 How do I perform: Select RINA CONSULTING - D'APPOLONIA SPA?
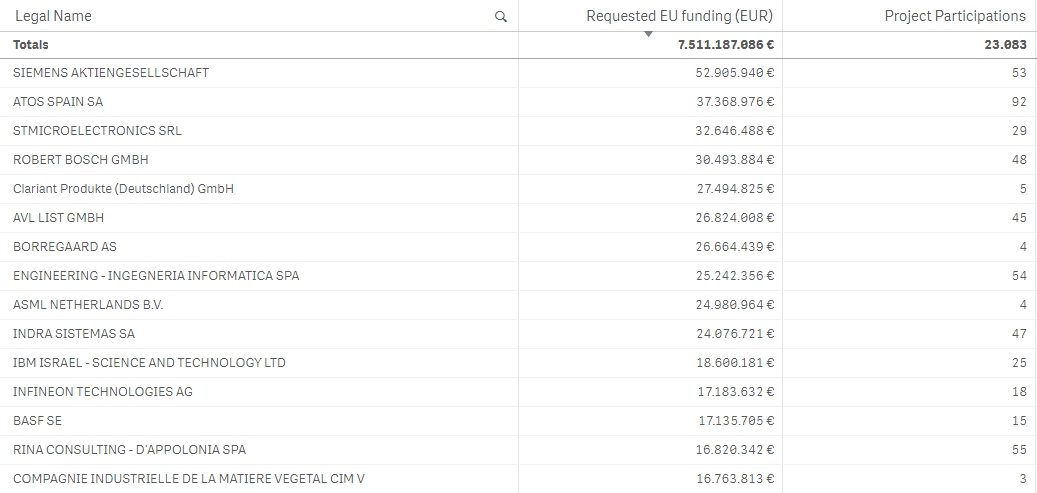129,450
